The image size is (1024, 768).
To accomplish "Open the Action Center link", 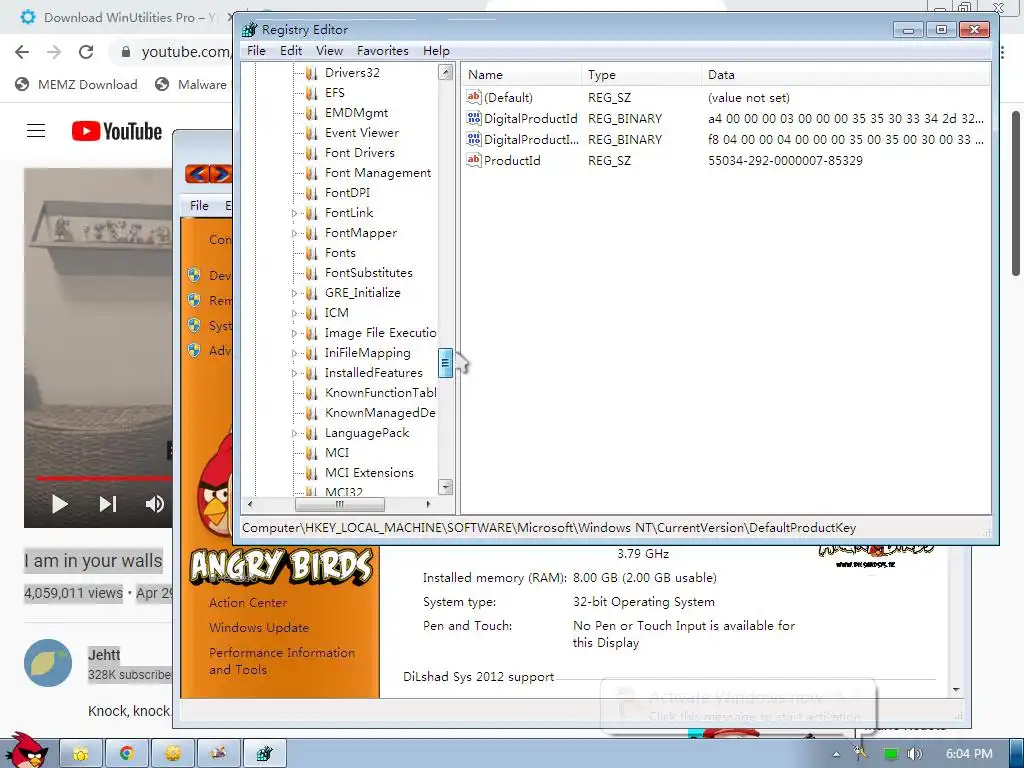I will pos(248,603).
